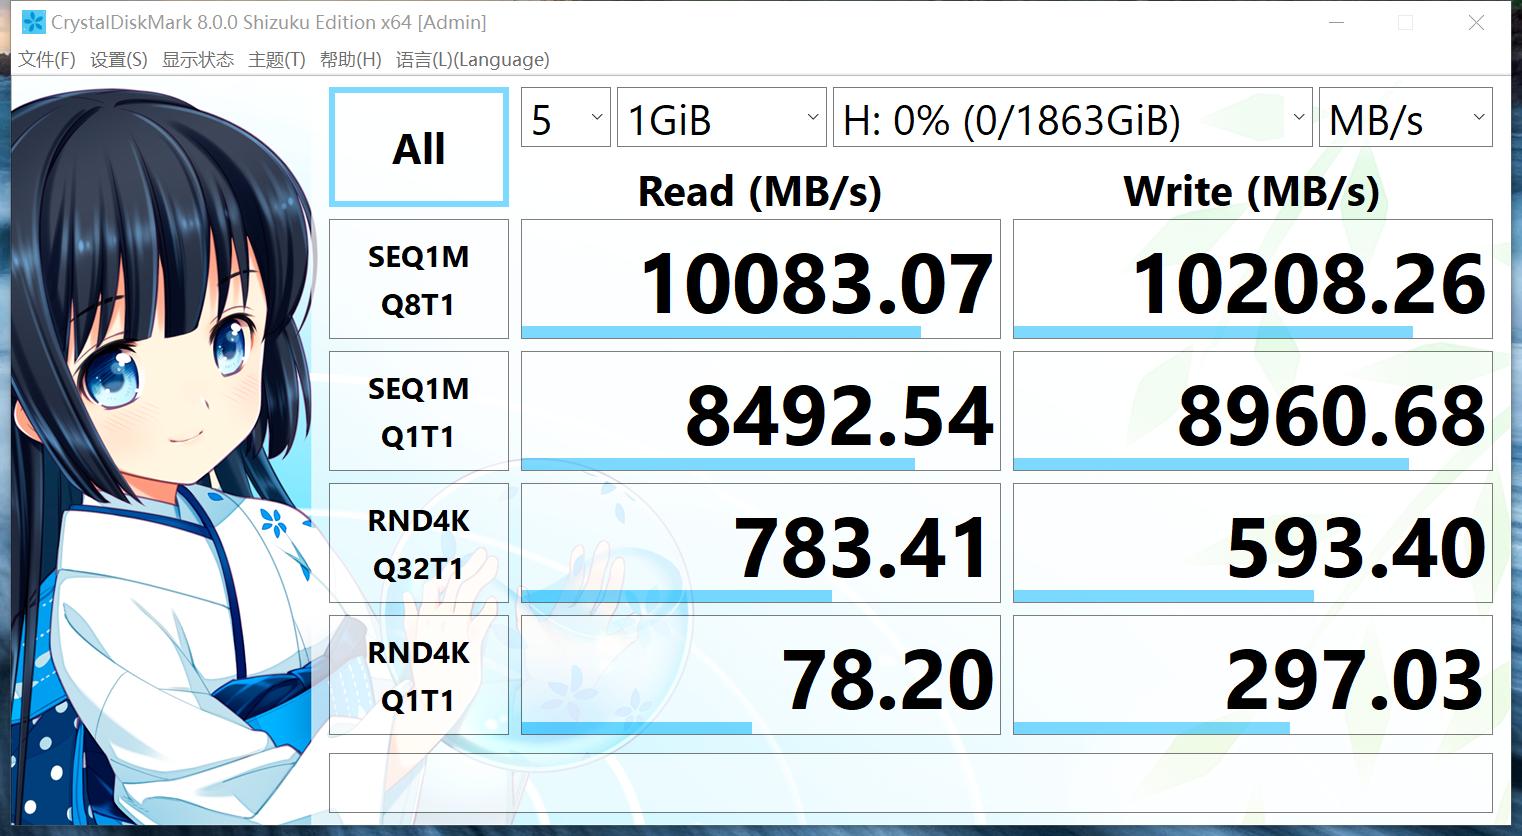The image size is (1522, 836).
Task: Click the empty comment field at bottom
Action: coord(911,783)
